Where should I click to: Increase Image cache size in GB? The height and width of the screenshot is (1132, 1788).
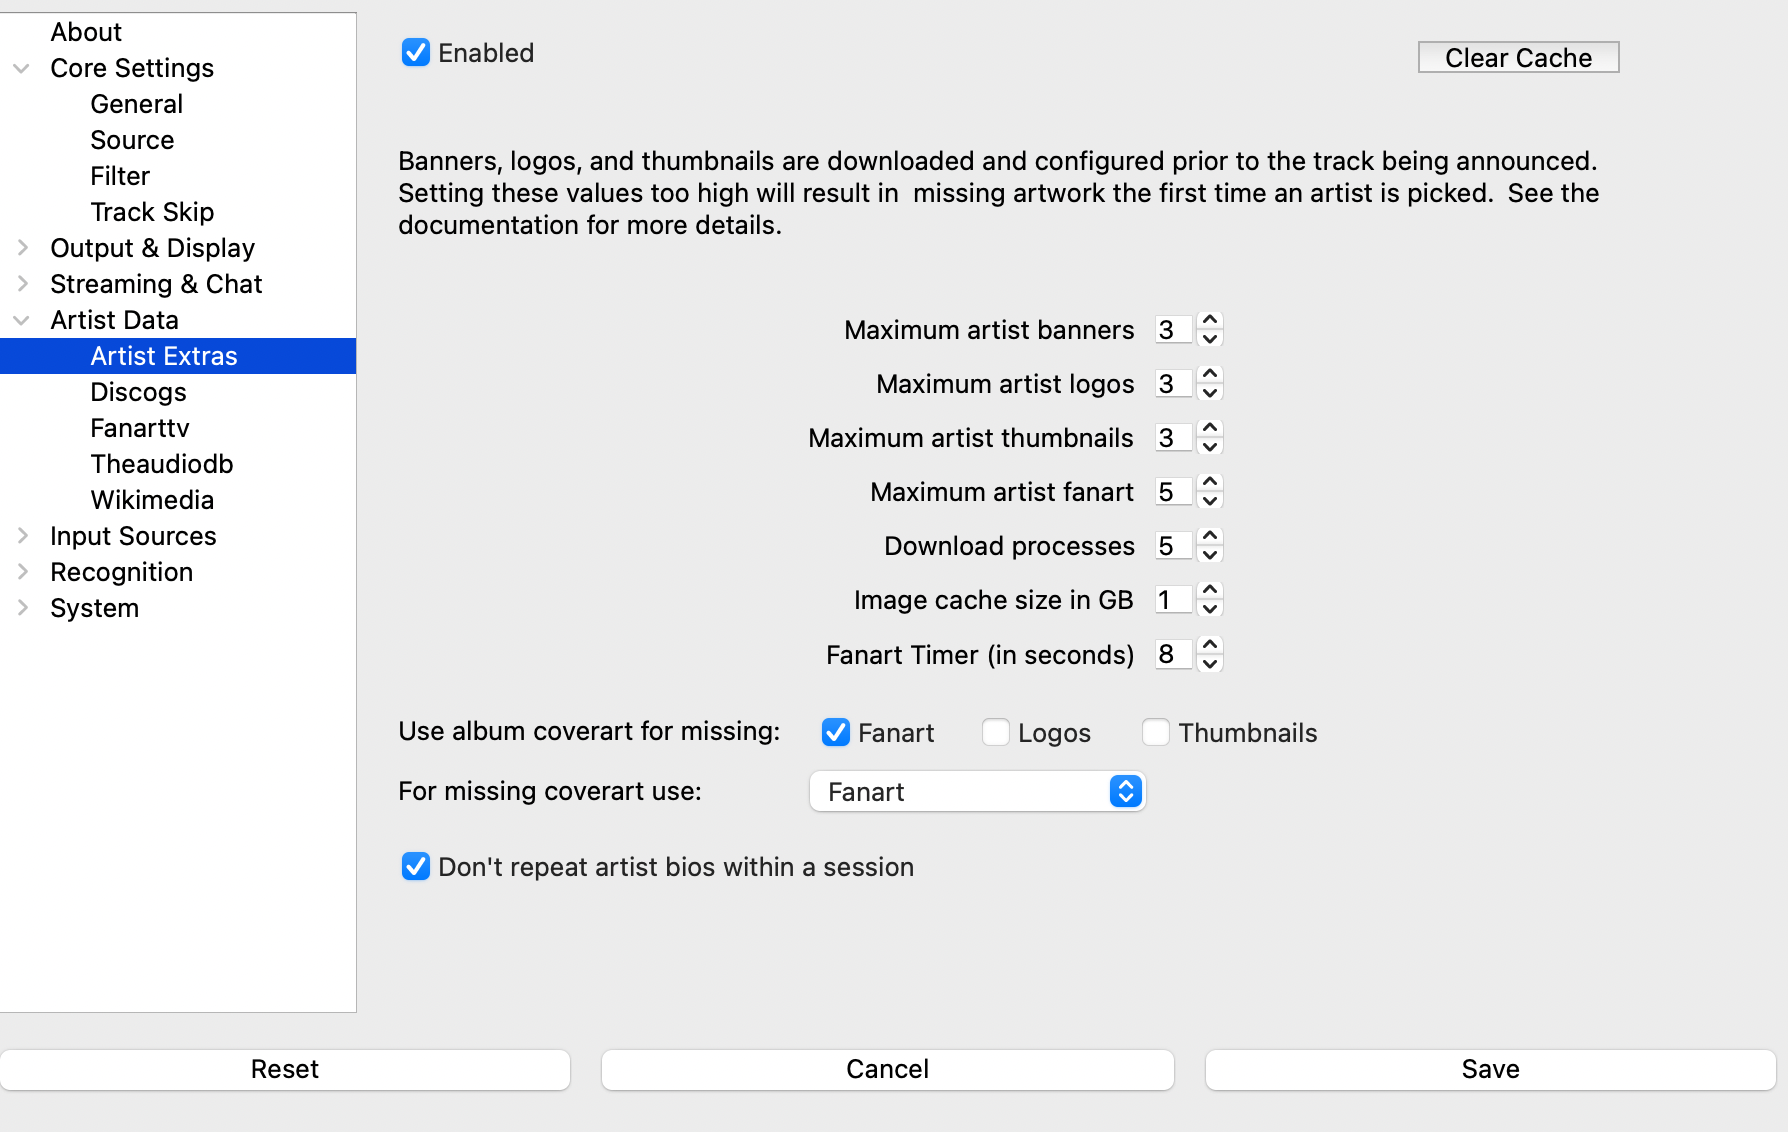[x=1210, y=591]
